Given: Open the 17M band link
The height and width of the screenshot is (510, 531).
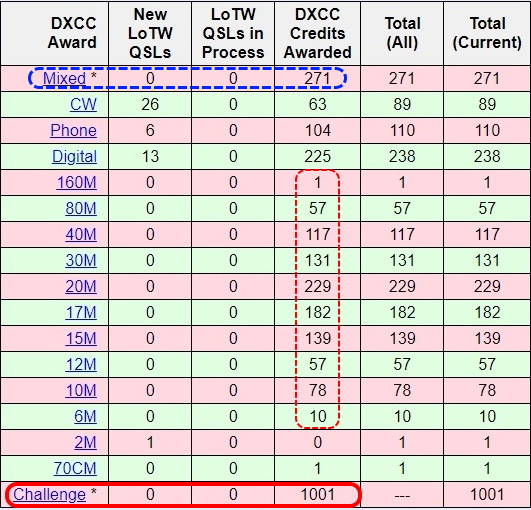Looking at the screenshot, I should tap(81, 312).
